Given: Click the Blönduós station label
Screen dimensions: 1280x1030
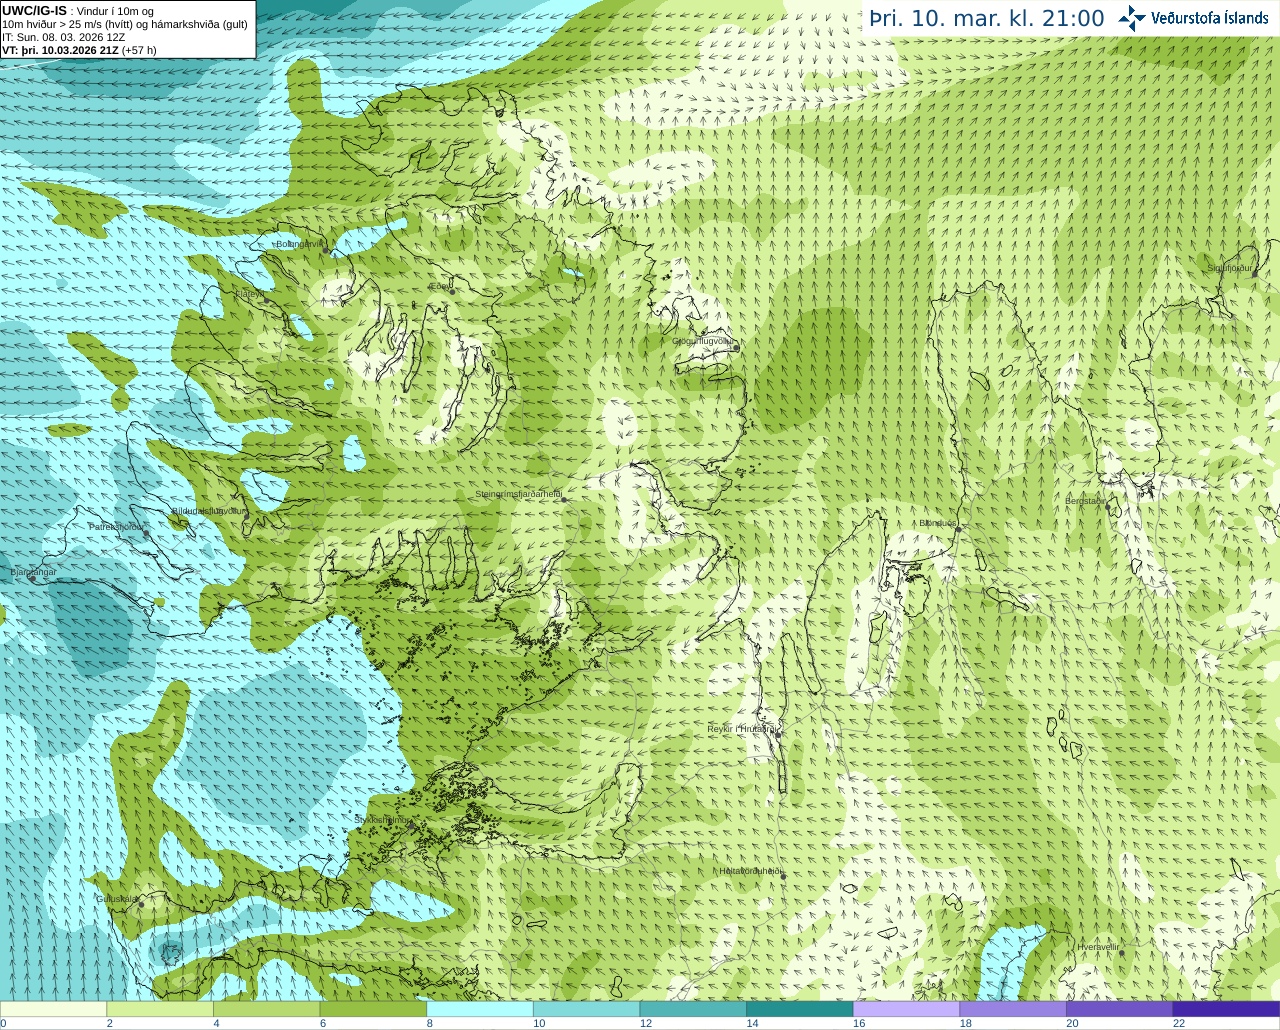Looking at the screenshot, I should tap(937, 523).
